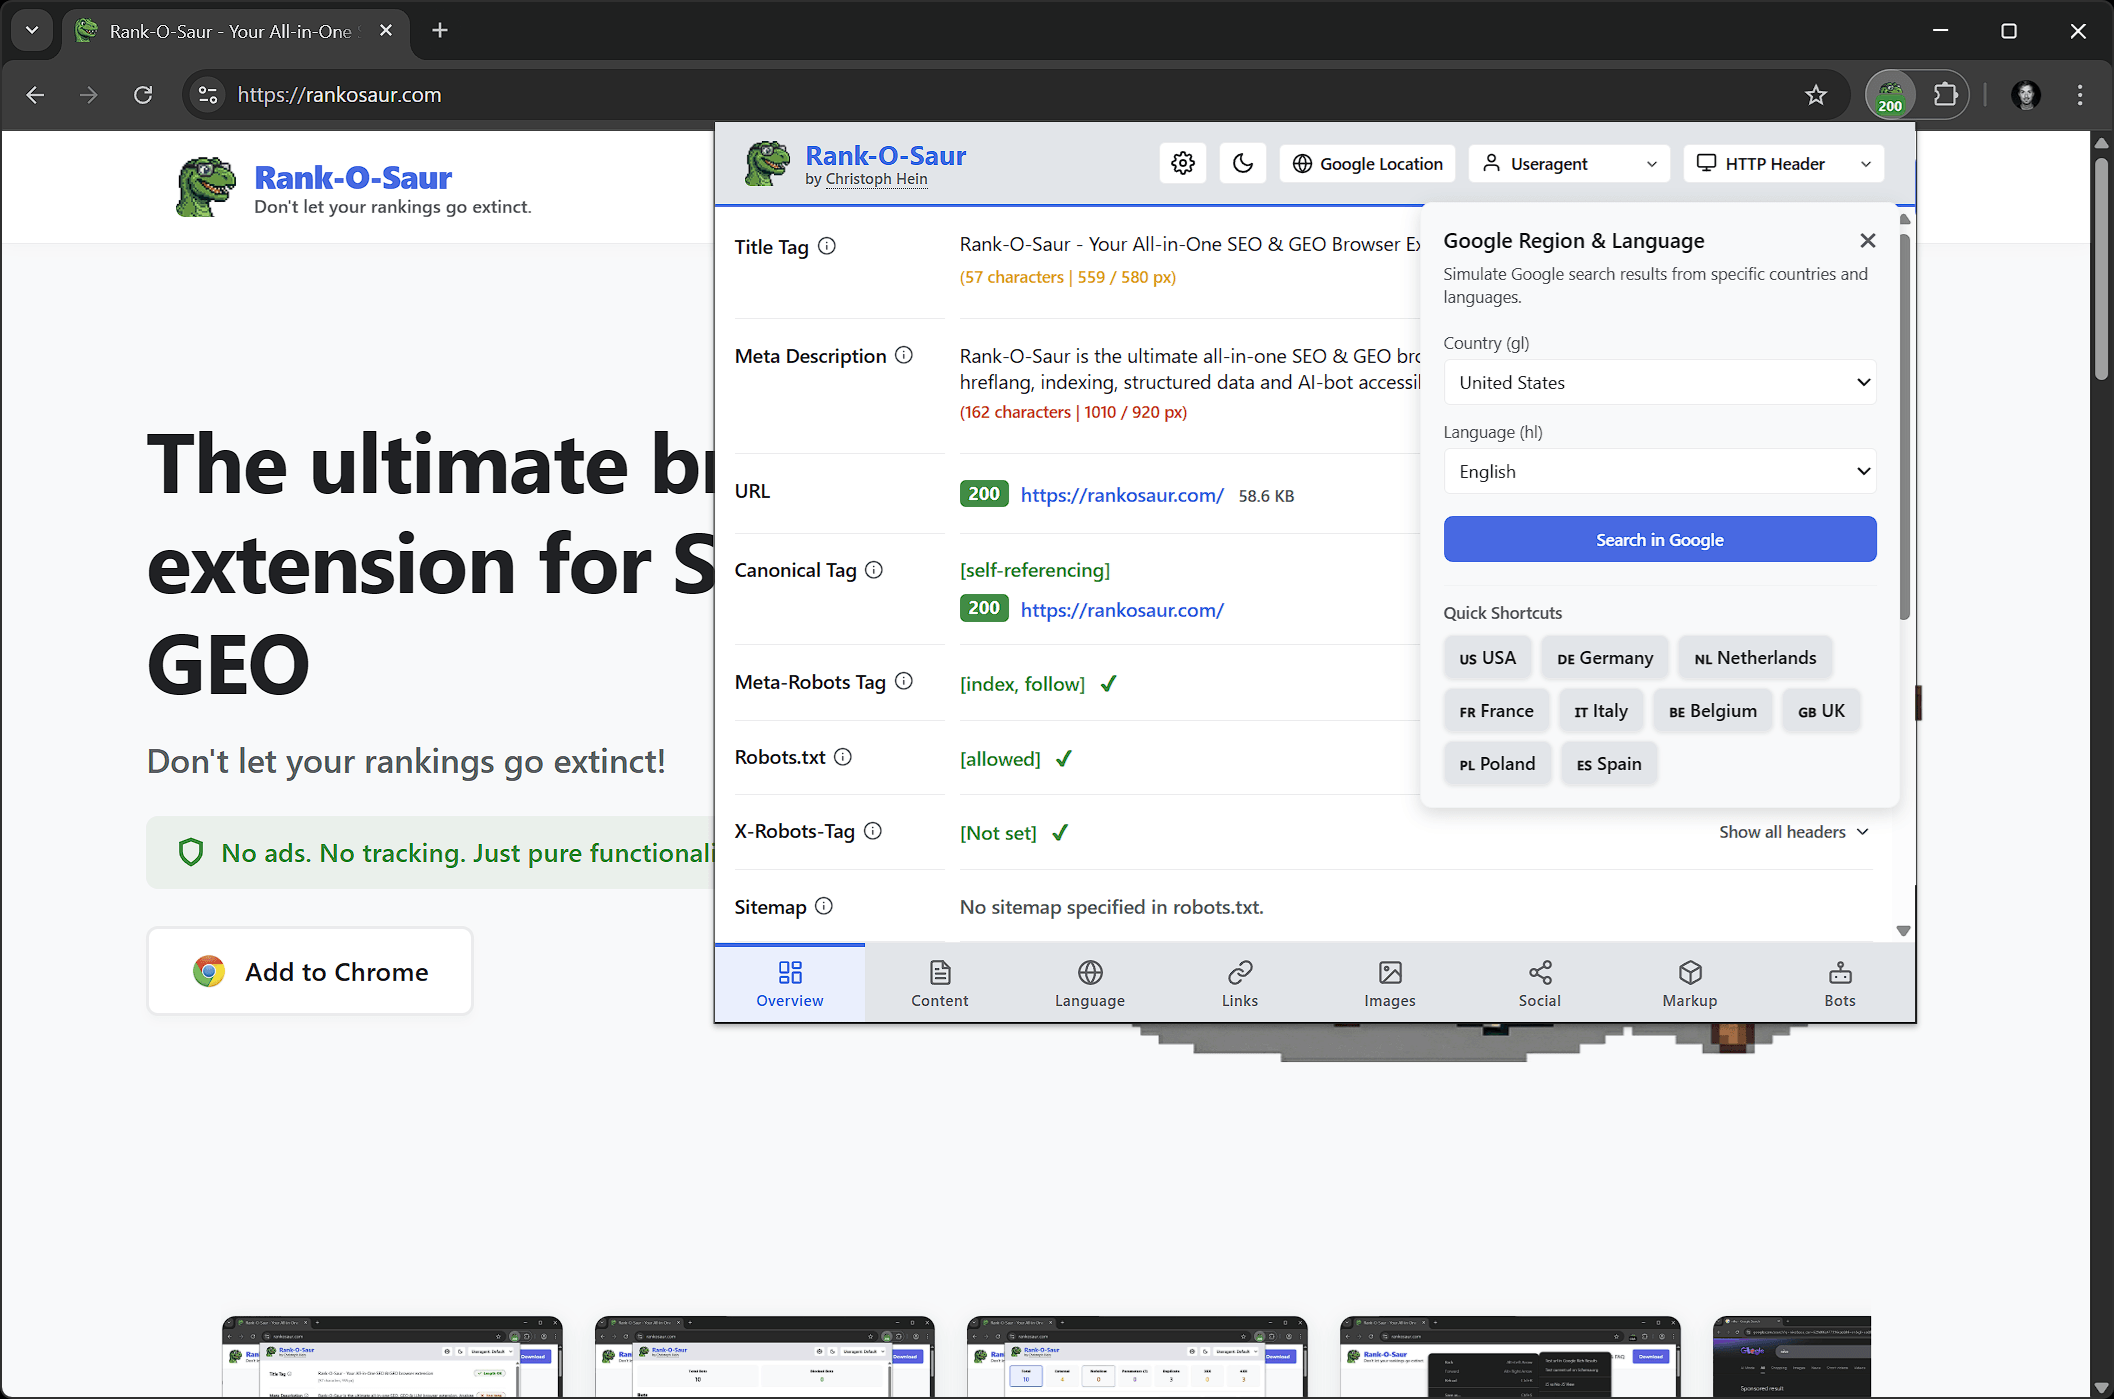This screenshot has width=2114, height=1399.
Task: Click the Meta Description info icon
Action: [x=904, y=355]
